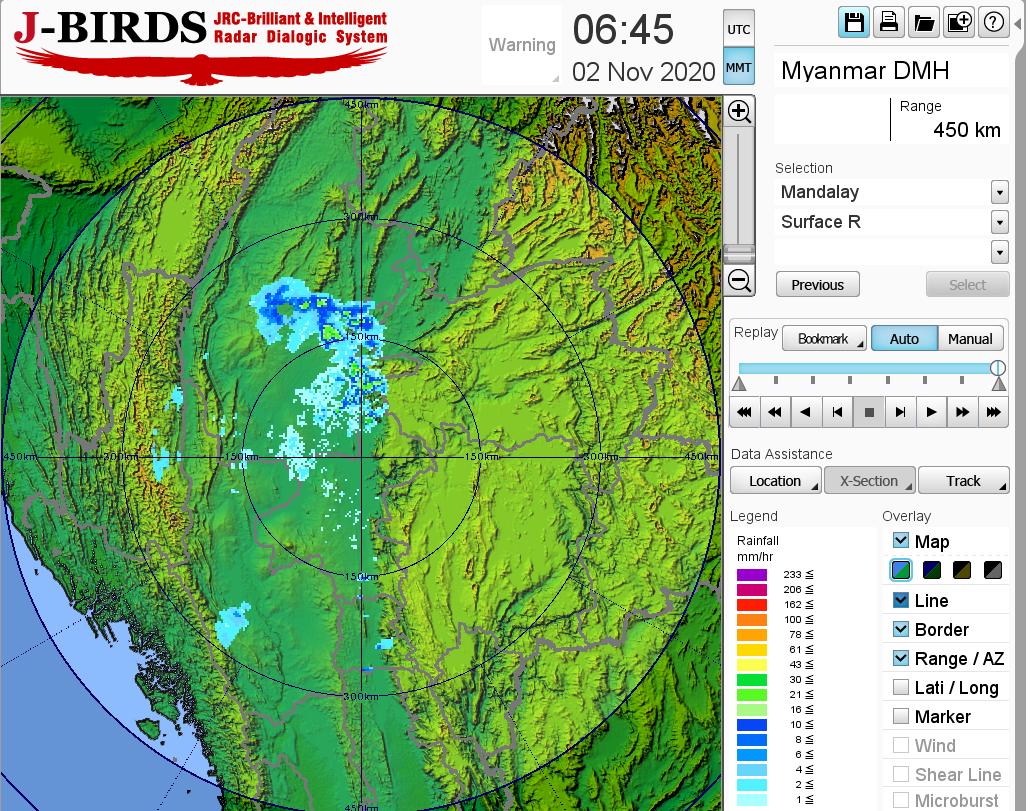Select the dark blue-green map color swatch
This screenshot has height=811, width=1030.
coord(932,571)
